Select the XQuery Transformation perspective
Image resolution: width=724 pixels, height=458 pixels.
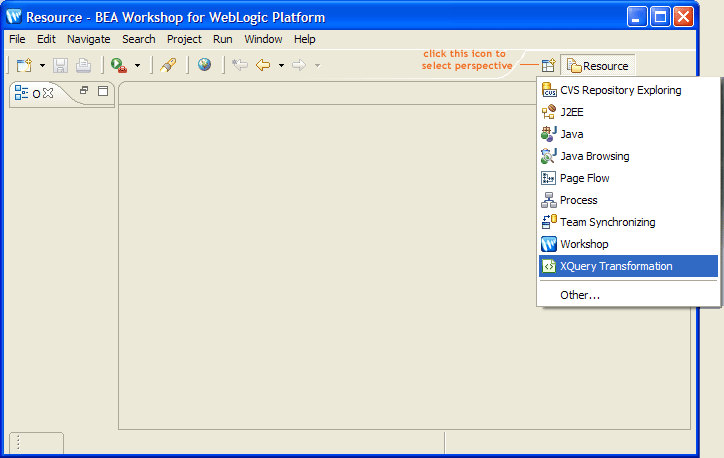[x=628, y=266]
